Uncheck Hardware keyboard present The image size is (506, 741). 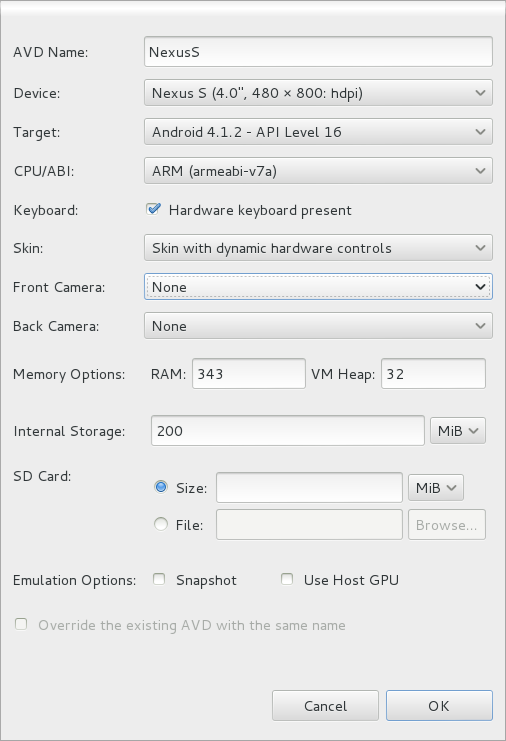(x=154, y=209)
